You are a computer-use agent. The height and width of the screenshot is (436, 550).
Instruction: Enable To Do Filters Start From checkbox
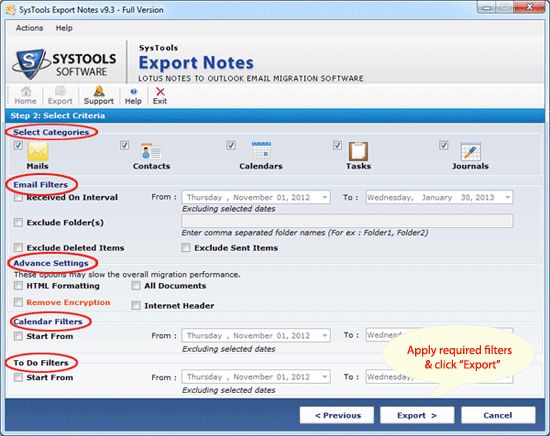(x=18, y=377)
